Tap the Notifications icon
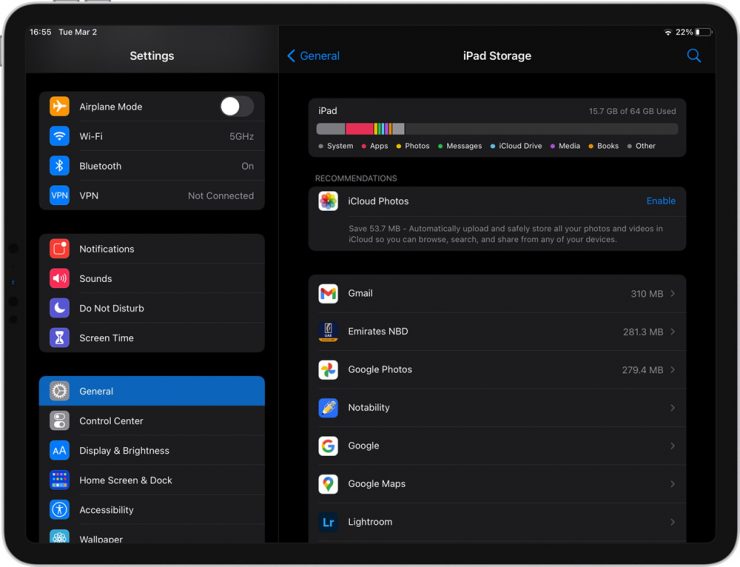The image size is (740, 567). 59,249
